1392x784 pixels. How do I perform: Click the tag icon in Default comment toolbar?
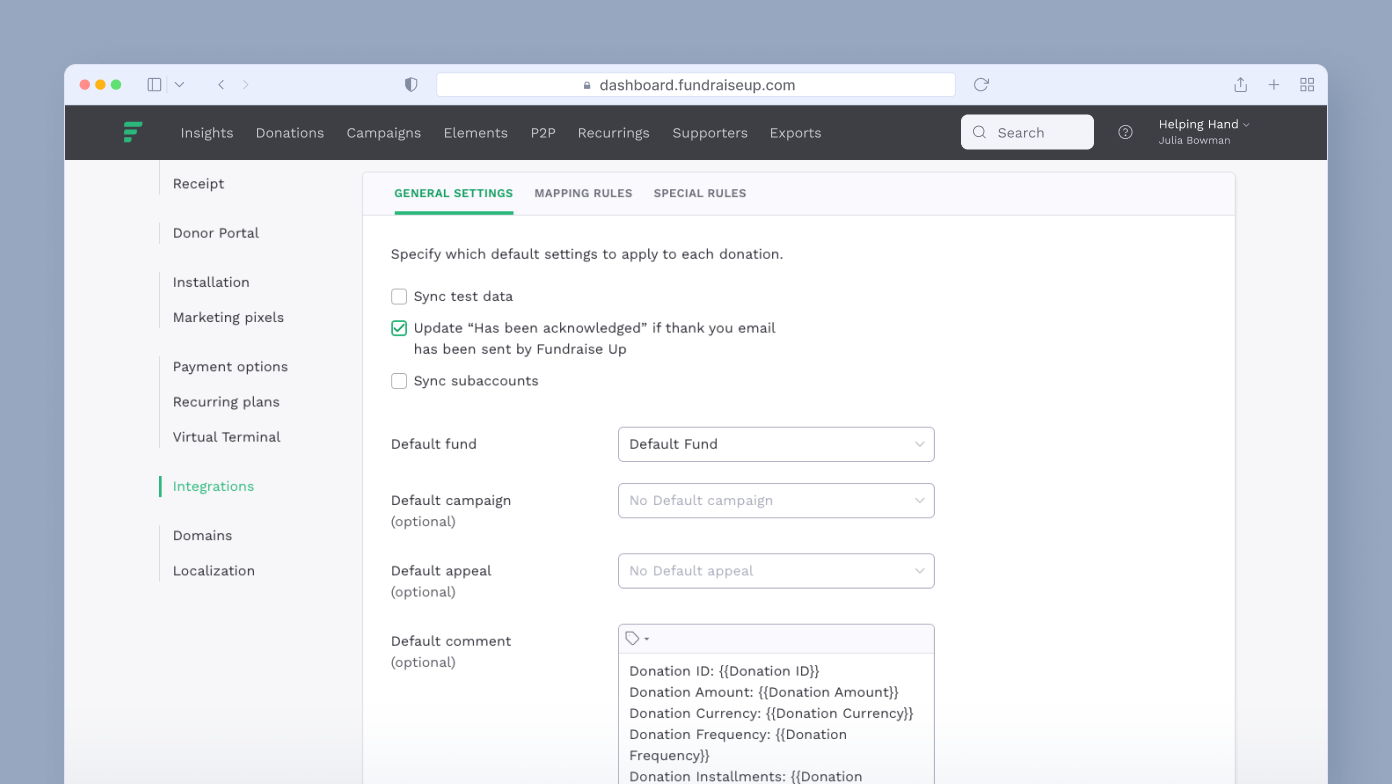[632, 638]
